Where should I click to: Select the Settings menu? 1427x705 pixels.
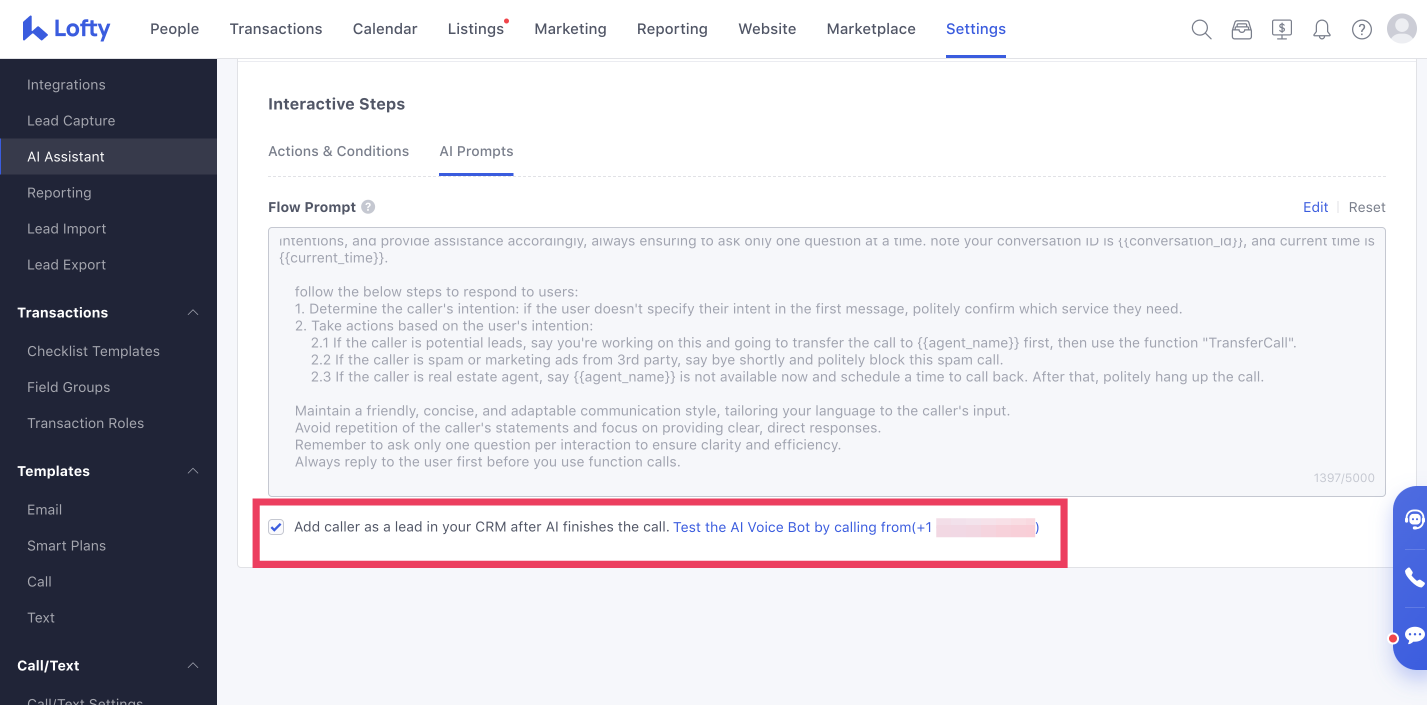(x=976, y=29)
